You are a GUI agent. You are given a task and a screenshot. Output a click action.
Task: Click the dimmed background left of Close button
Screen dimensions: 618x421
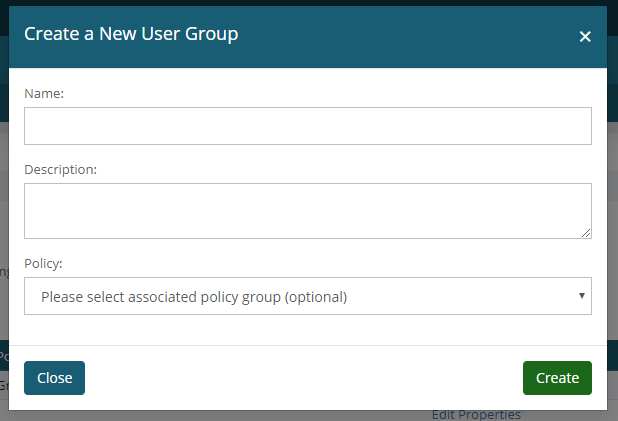pyautogui.click(x=4, y=380)
